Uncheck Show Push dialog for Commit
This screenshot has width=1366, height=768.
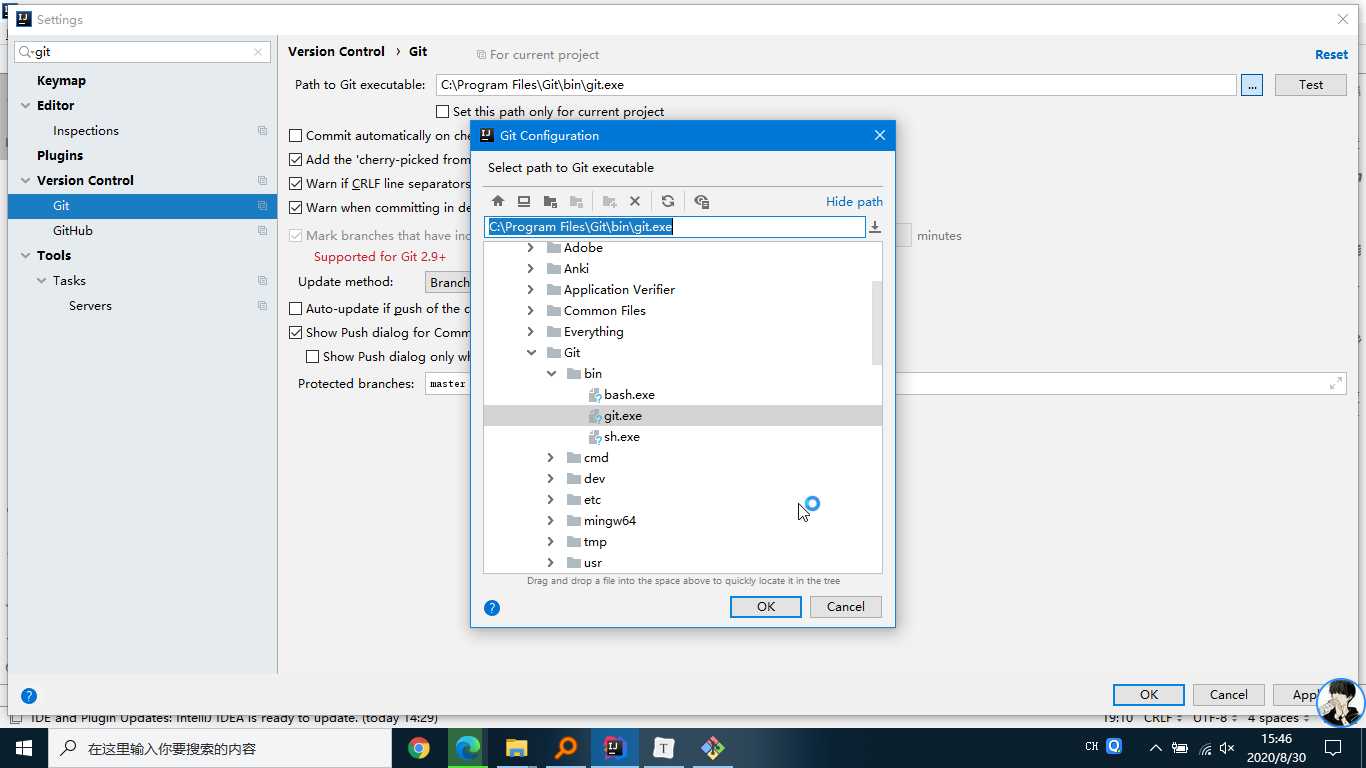[296, 333]
